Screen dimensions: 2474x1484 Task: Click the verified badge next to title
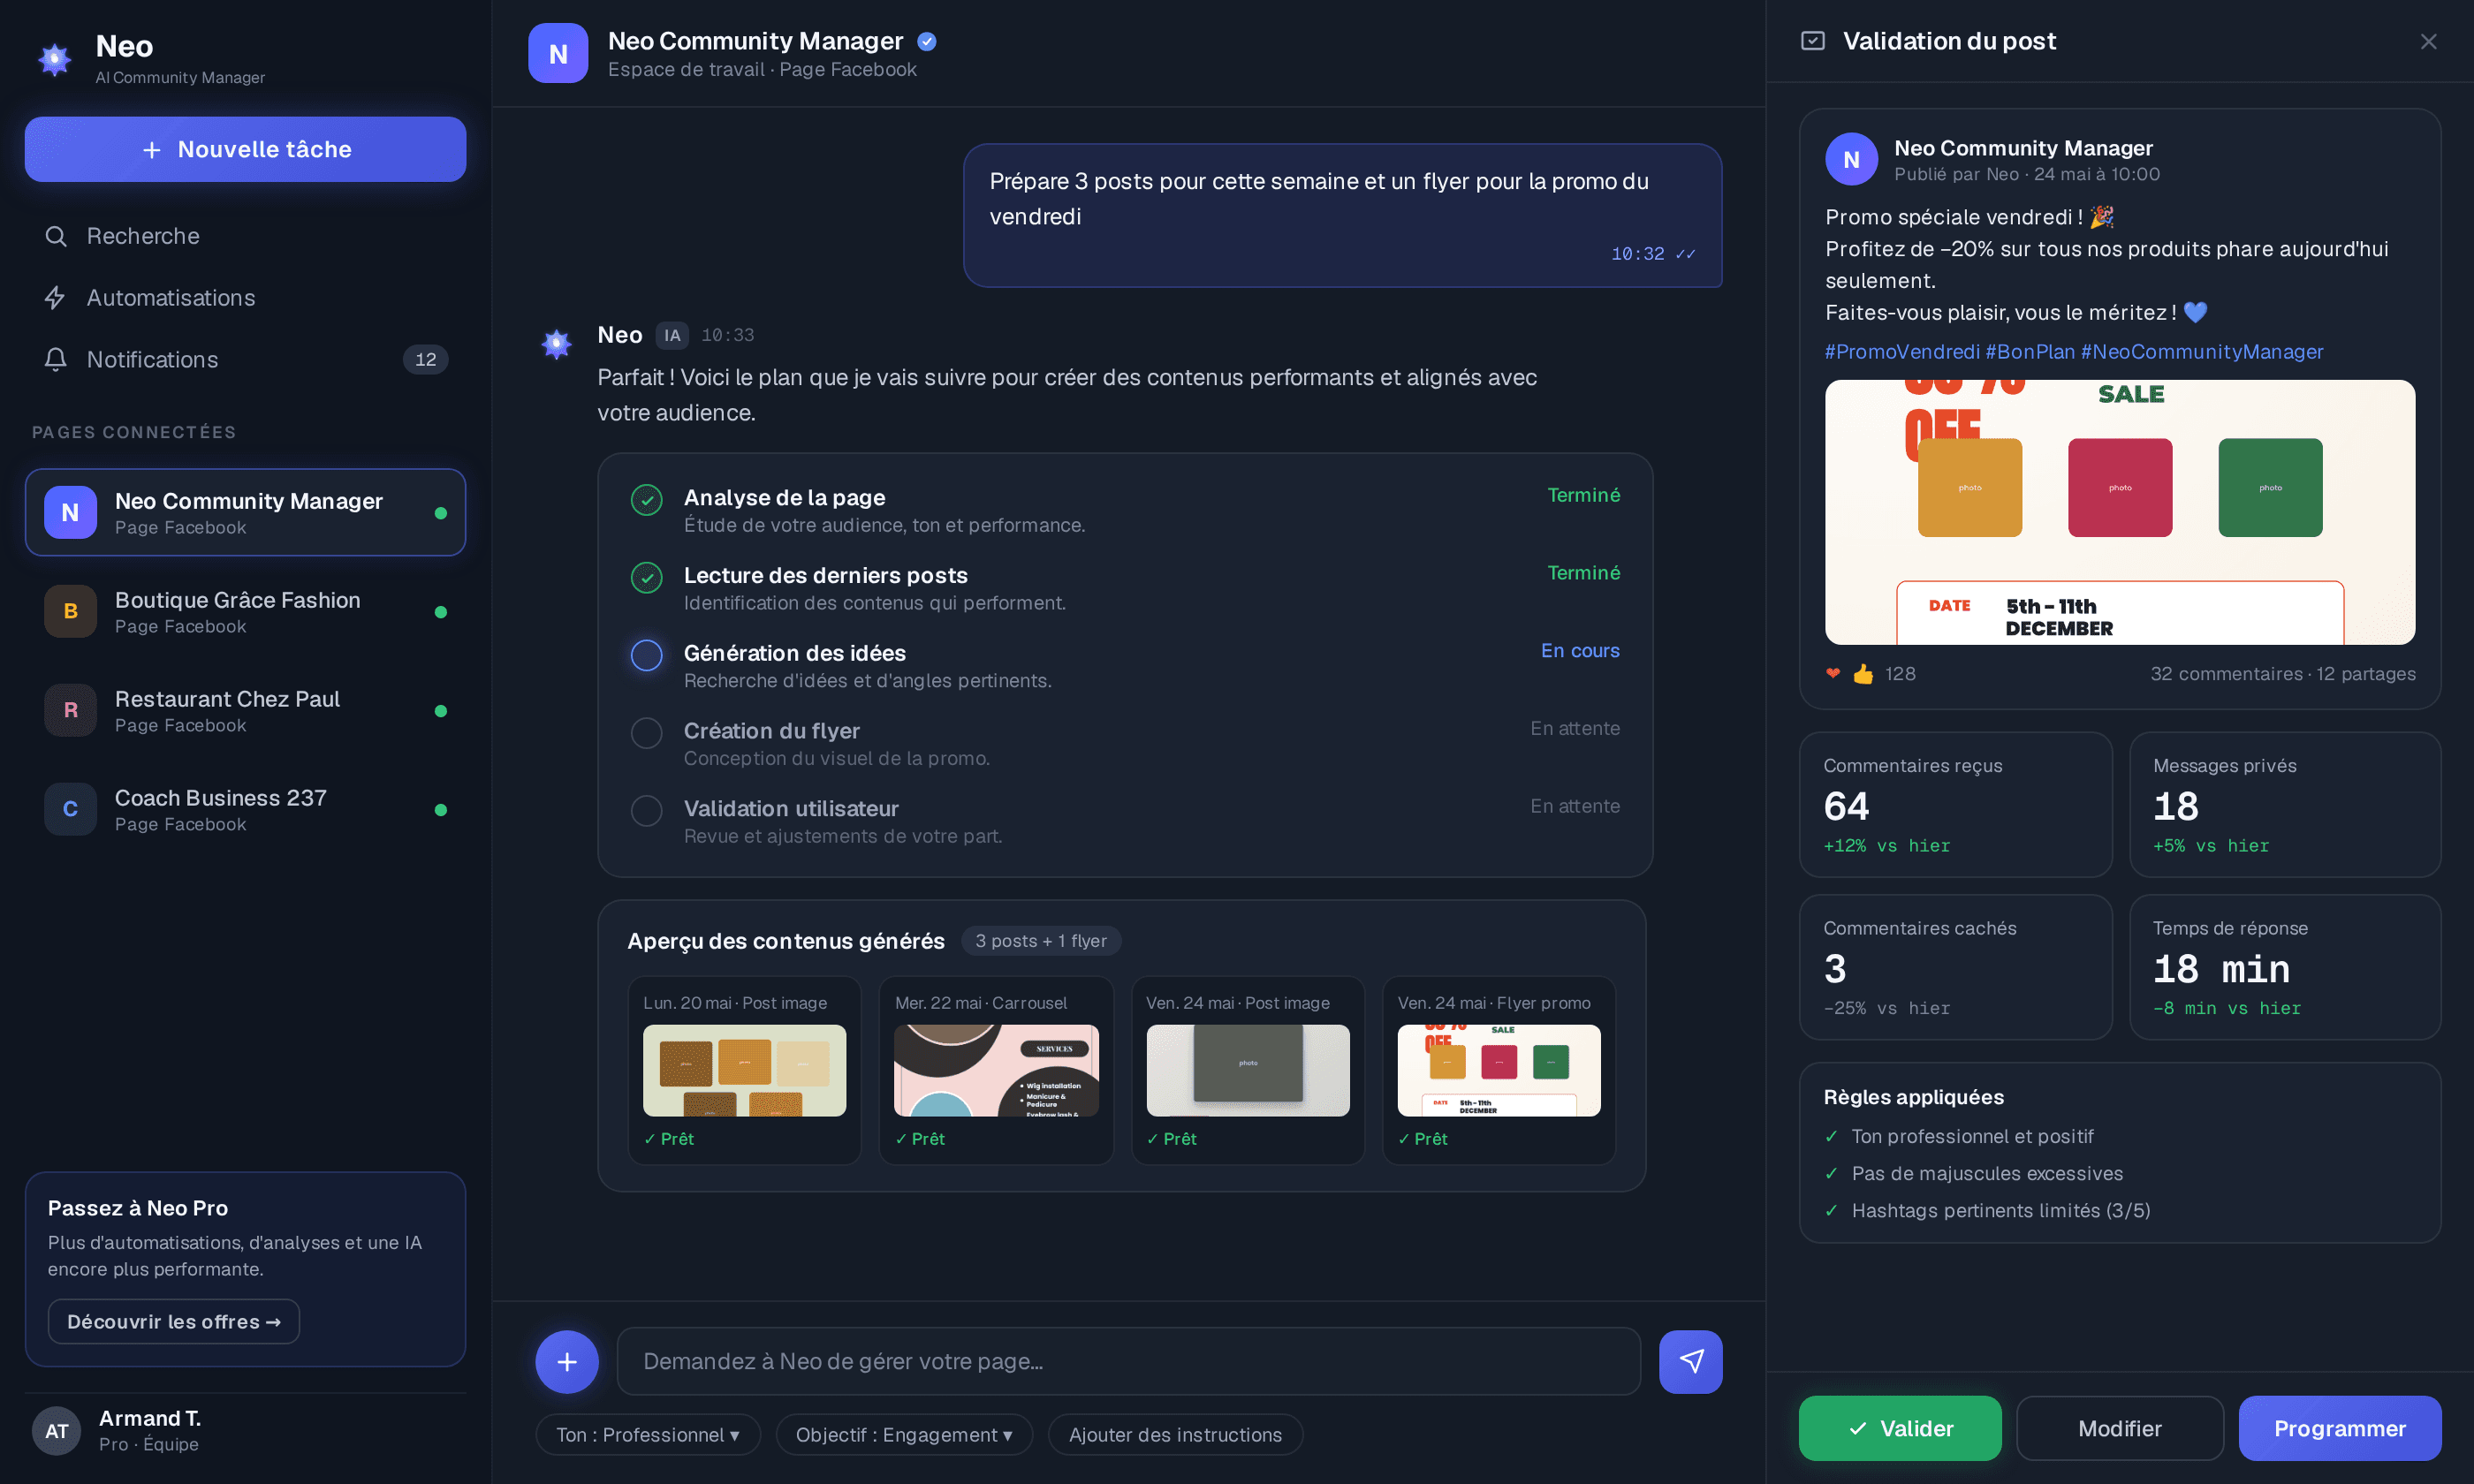(x=927, y=41)
